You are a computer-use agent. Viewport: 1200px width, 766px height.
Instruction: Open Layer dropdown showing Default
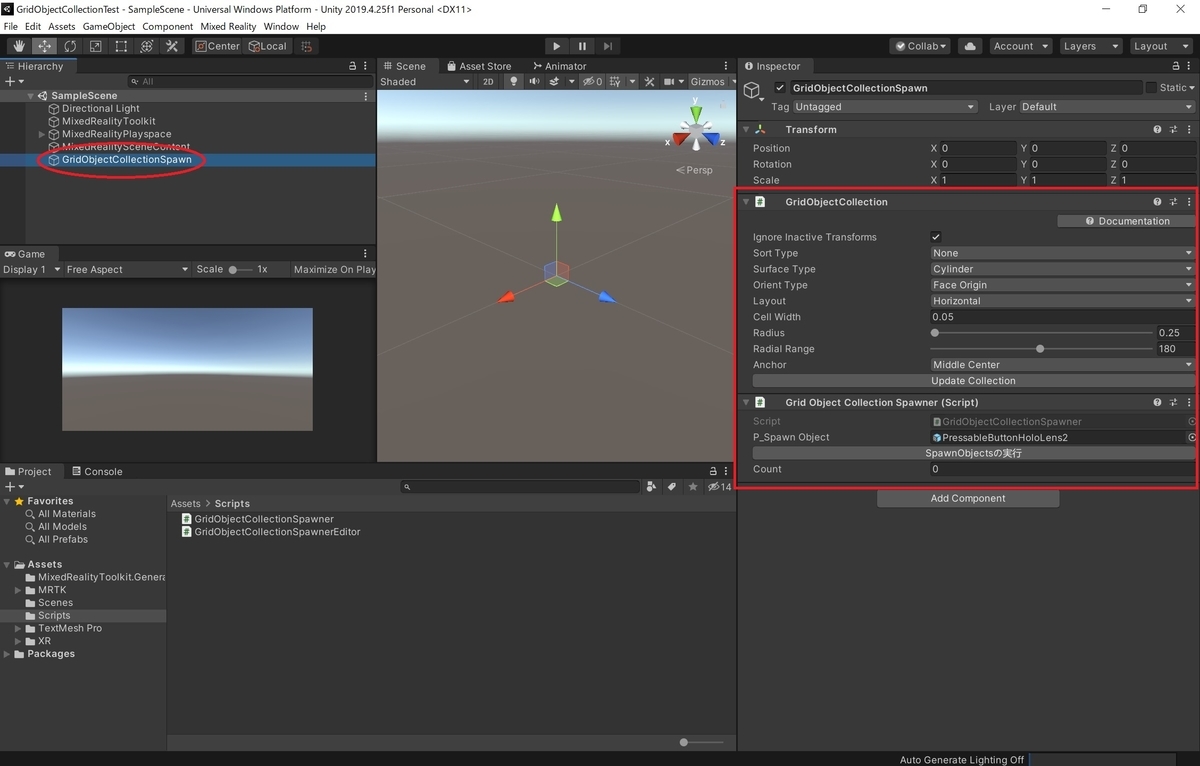(x=1107, y=107)
